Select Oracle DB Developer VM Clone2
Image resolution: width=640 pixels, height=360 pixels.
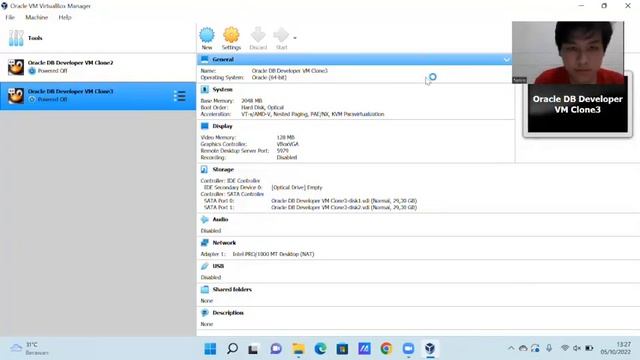tap(98, 67)
